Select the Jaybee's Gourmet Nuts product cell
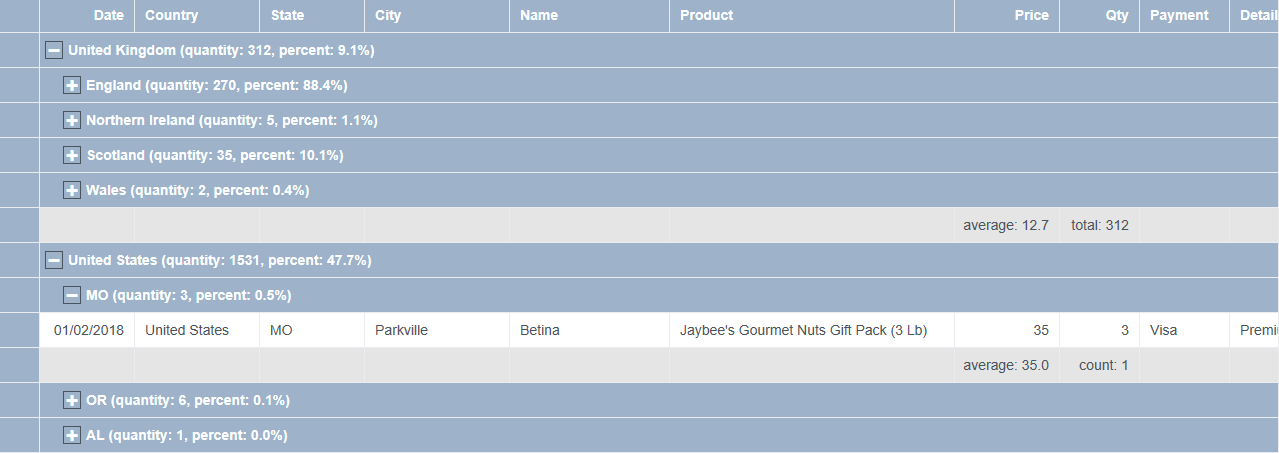Screen dimensions: 1279x453 (x=803, y=330)
